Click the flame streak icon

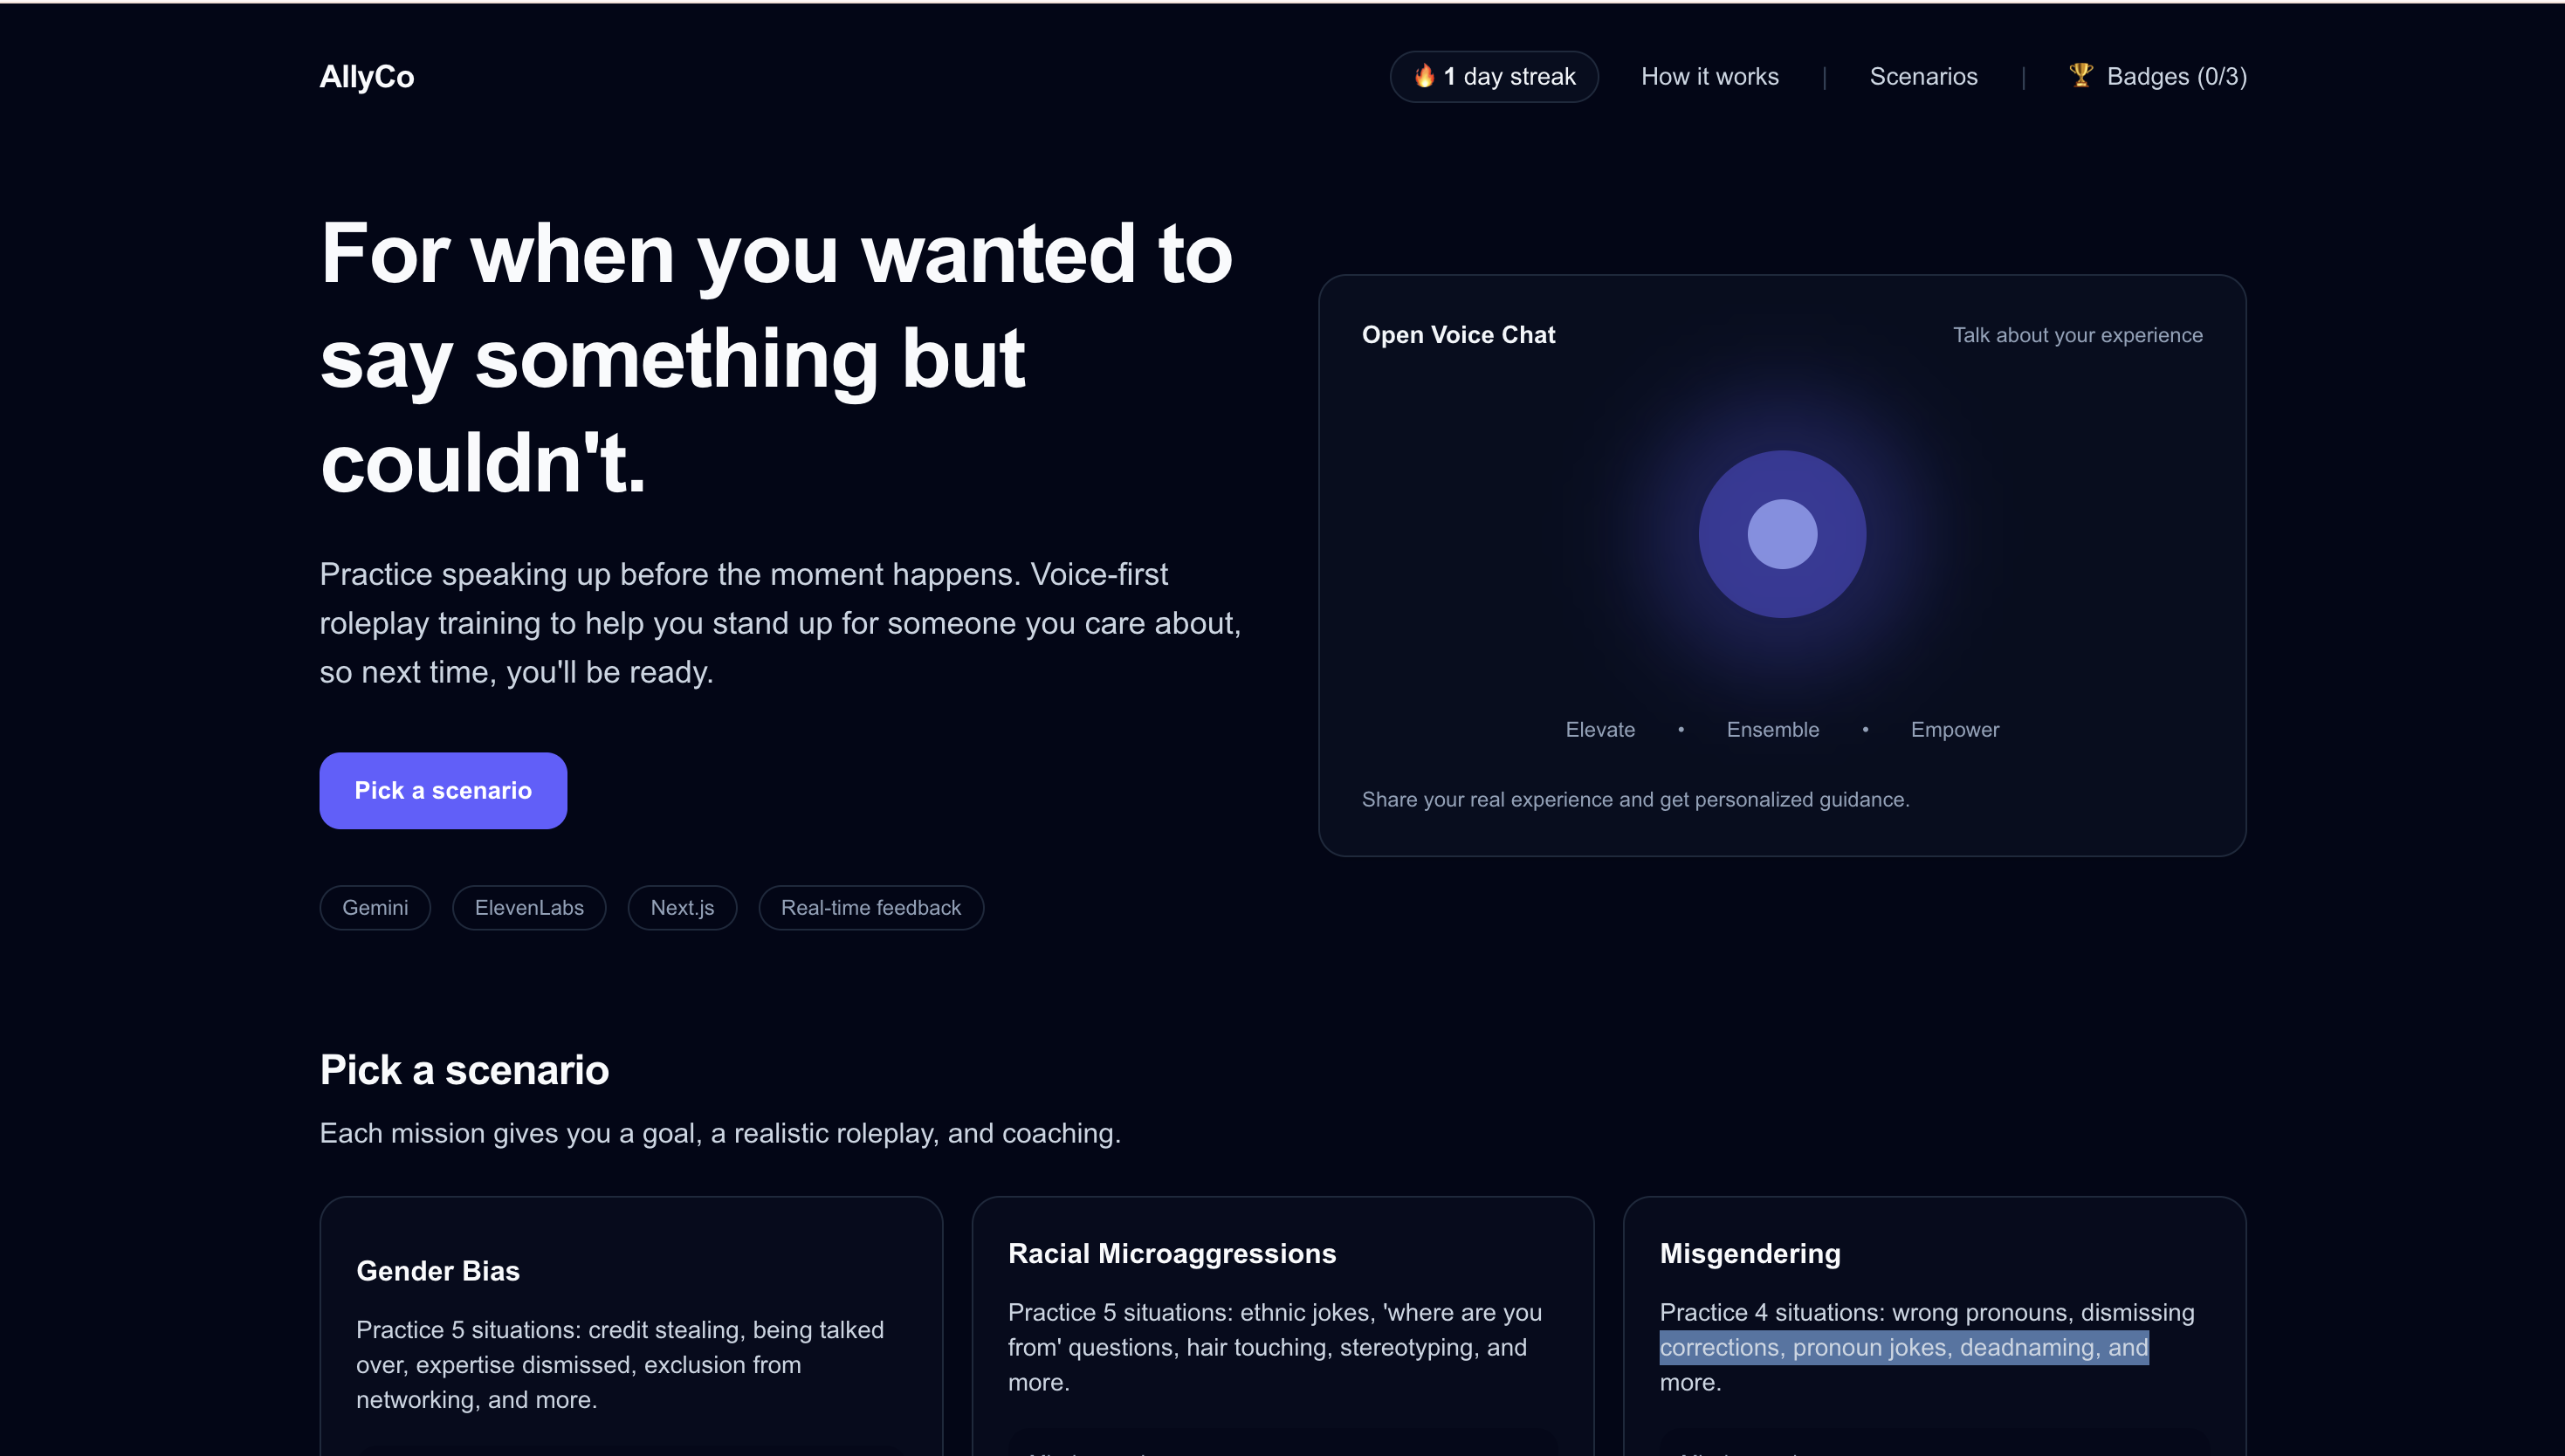click(1424, 76)
